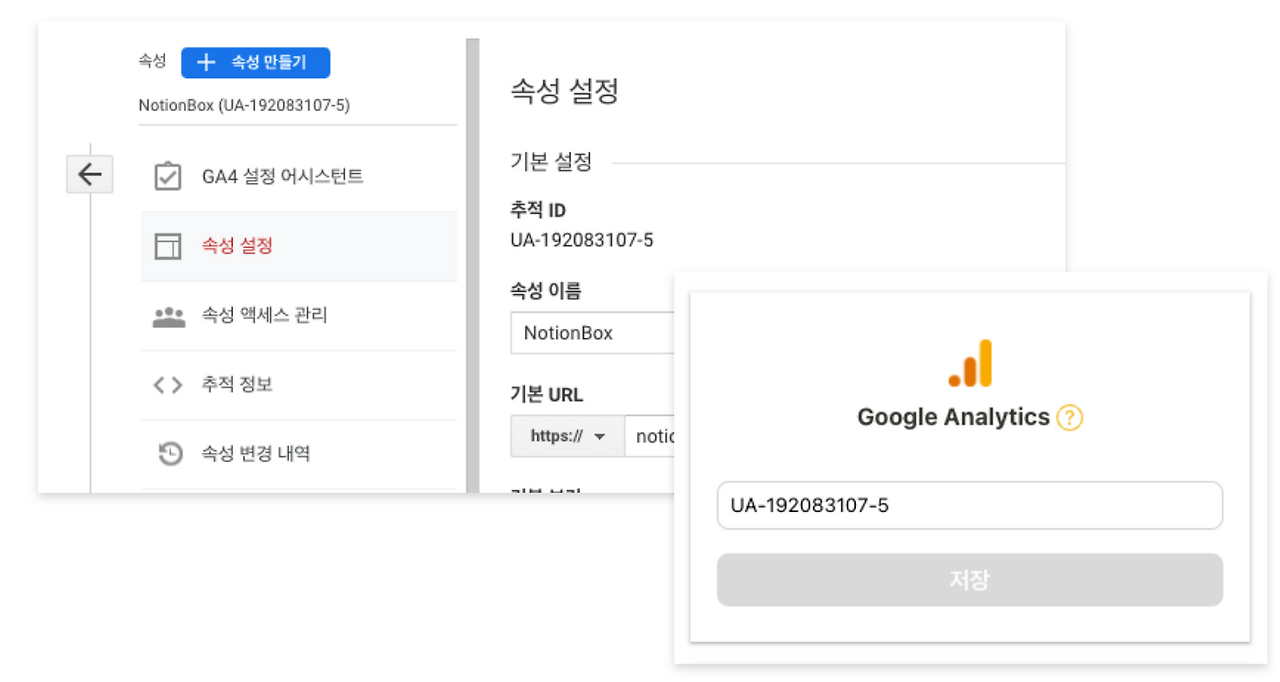This screenshot has height=682, width=1280.
Task: Click the UA-192083107-5 value under 추적 ID
Action: tap(582, 240)
